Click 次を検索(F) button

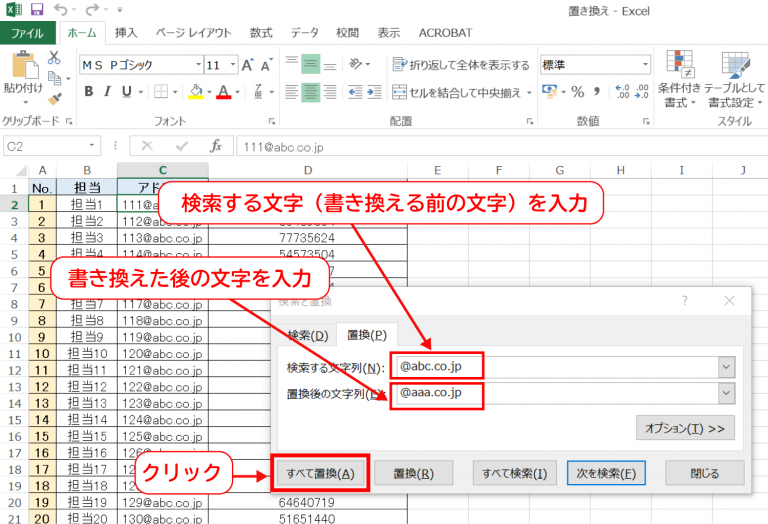[606, 474]
